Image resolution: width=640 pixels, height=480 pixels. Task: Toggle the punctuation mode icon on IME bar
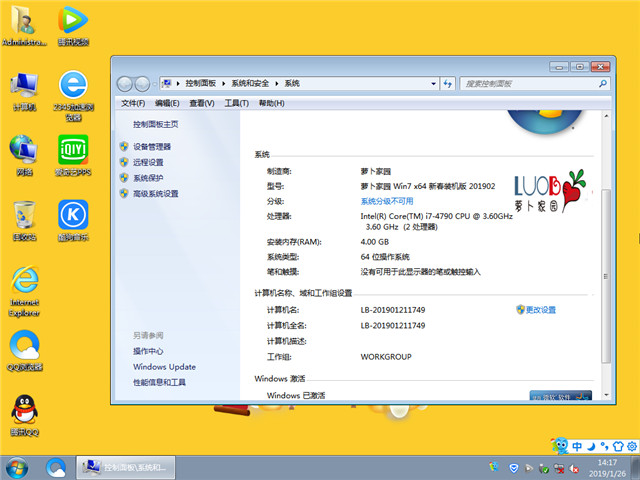click(604, 446)
